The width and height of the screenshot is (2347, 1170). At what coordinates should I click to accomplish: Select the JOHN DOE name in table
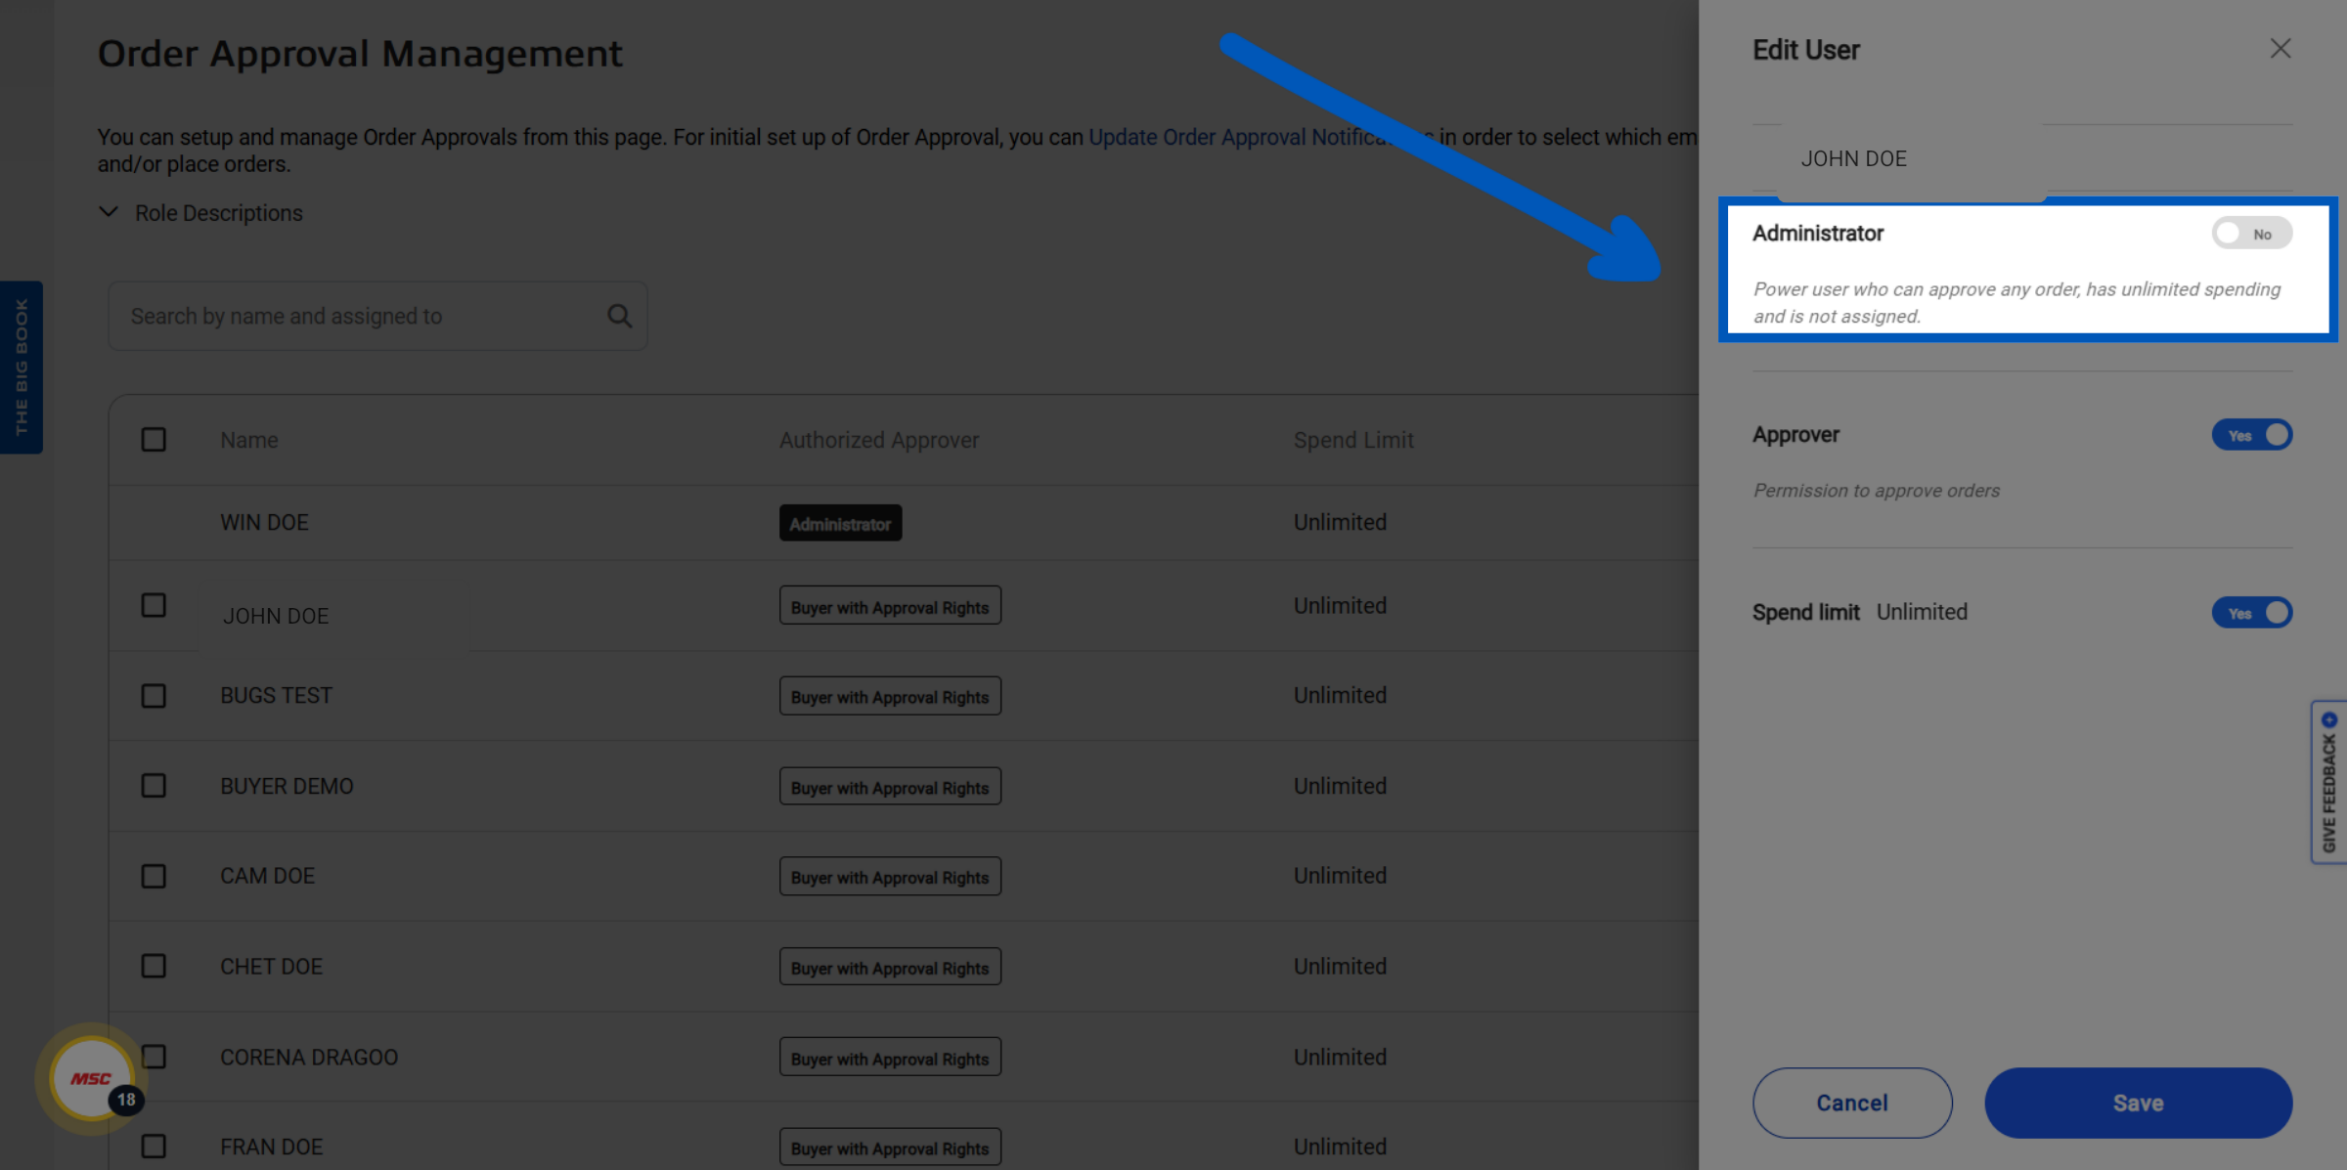tap(275, 616)
